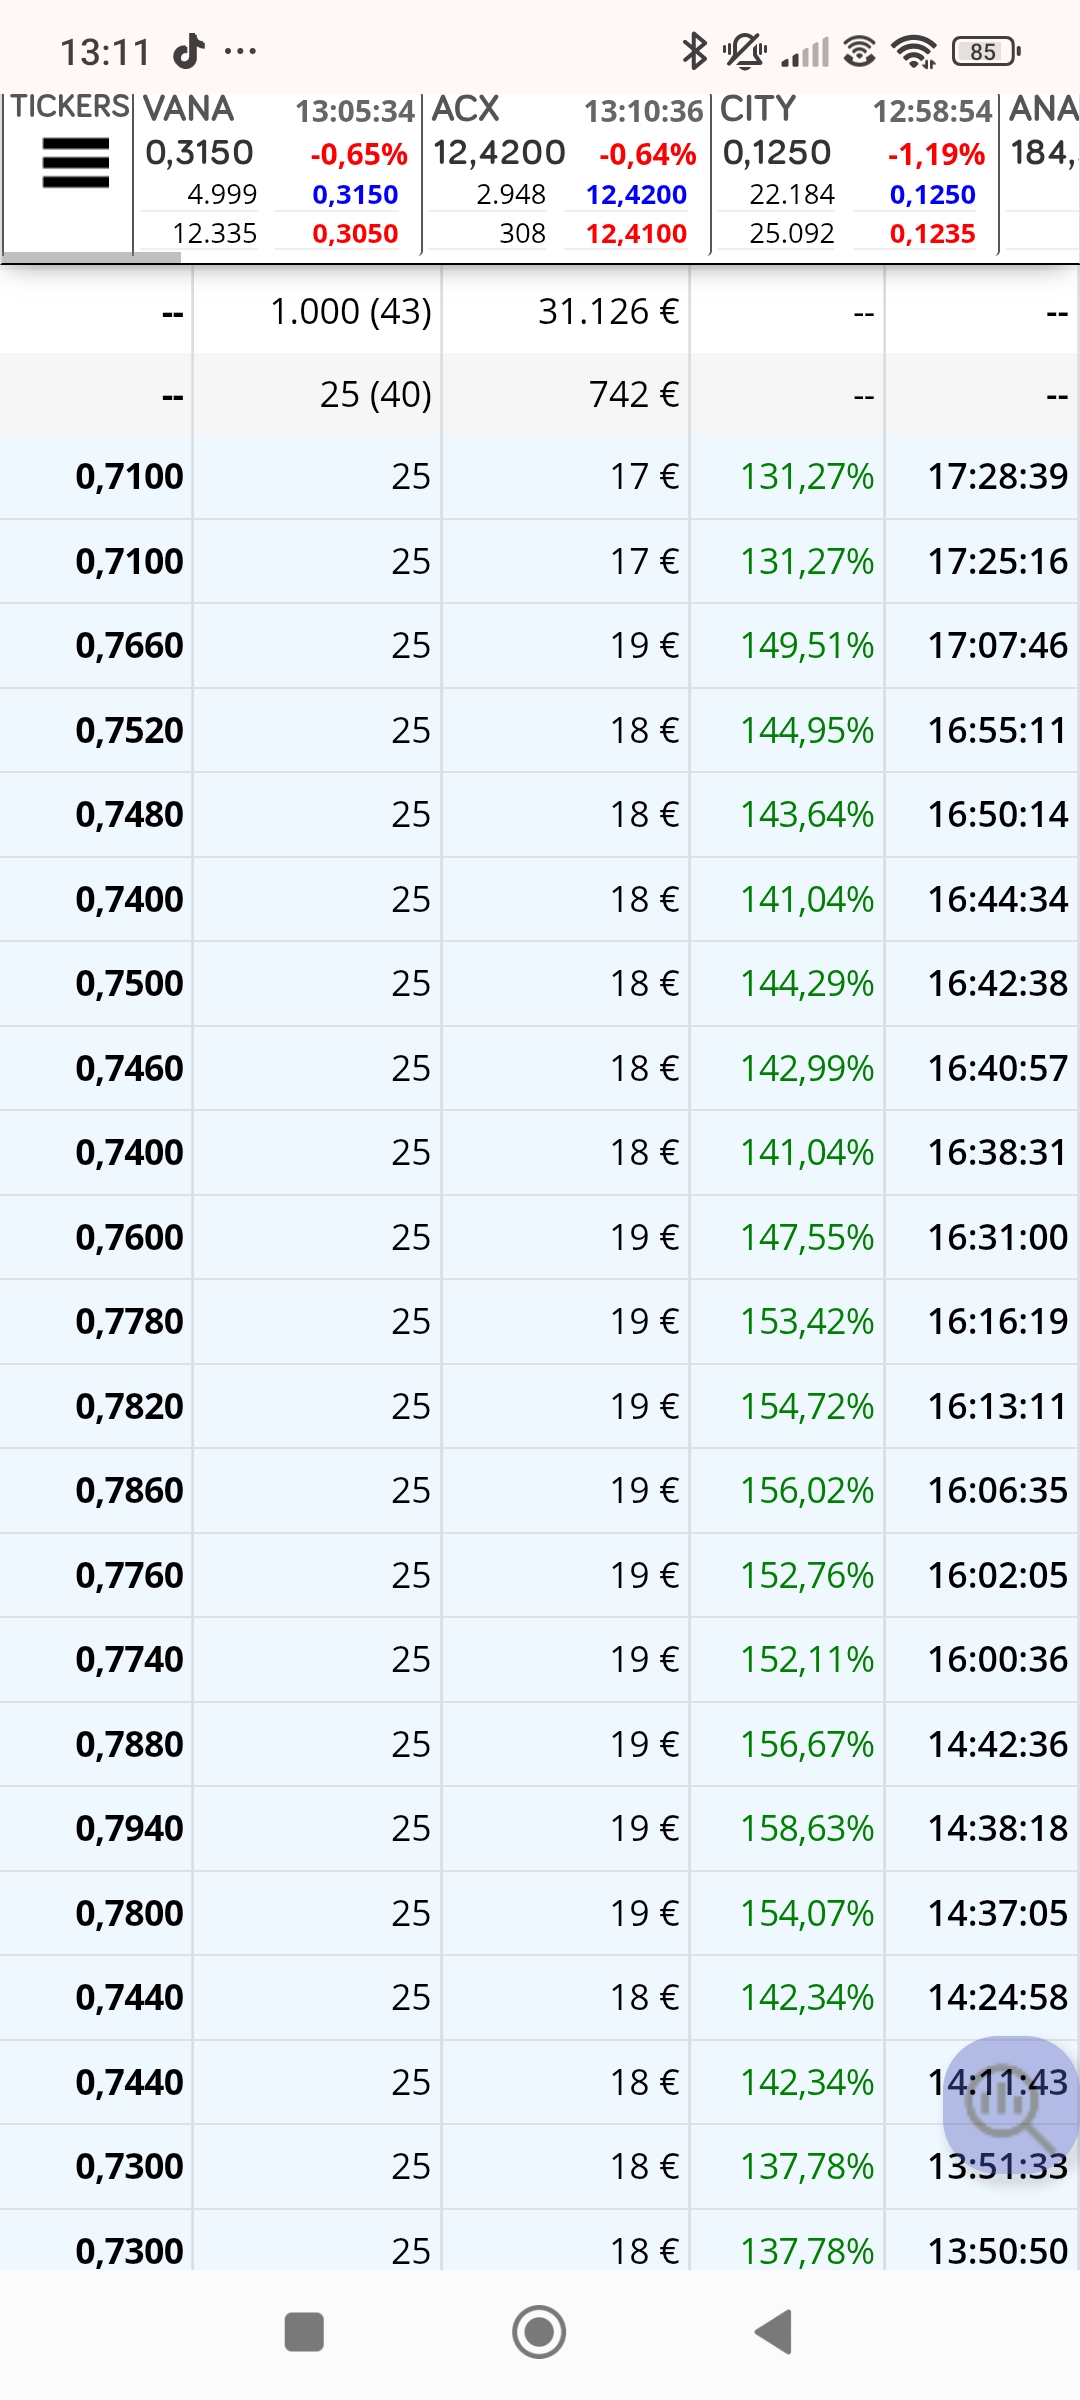Viewport: 1080px width, 2400px height.
Task: Open the VANA ticker card
Action: click(x=277, y=172)
